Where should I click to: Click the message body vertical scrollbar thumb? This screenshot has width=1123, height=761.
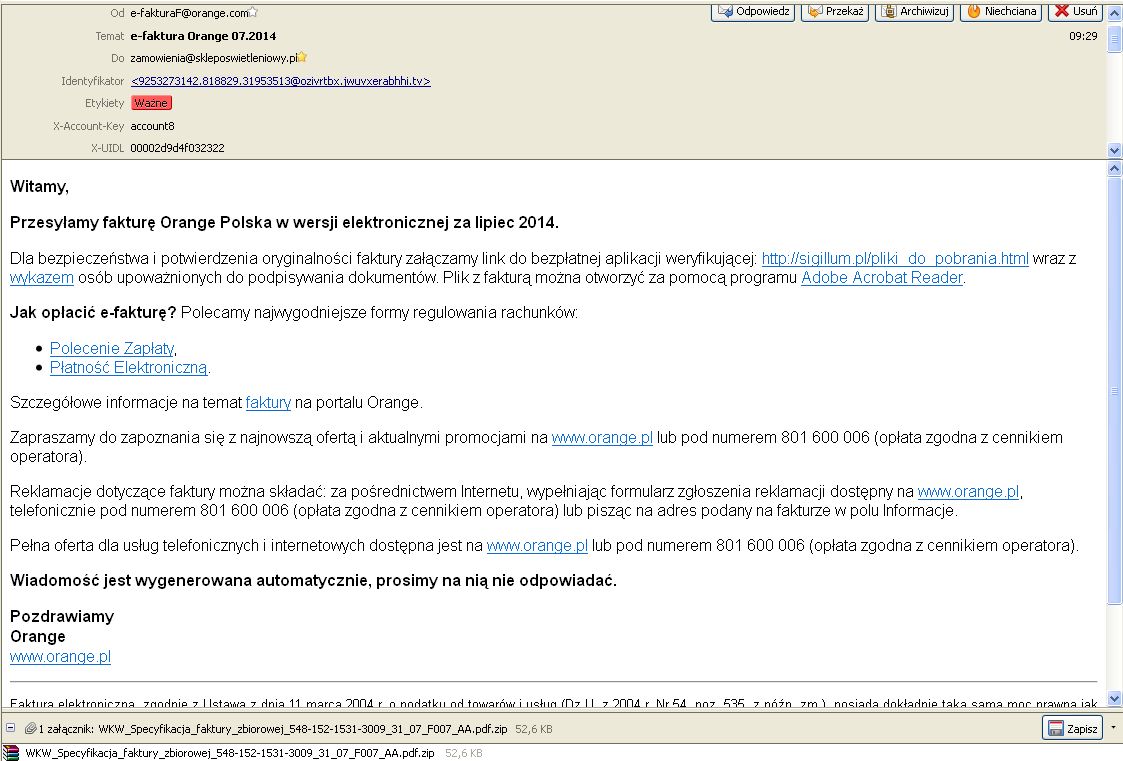[1114, 391]
